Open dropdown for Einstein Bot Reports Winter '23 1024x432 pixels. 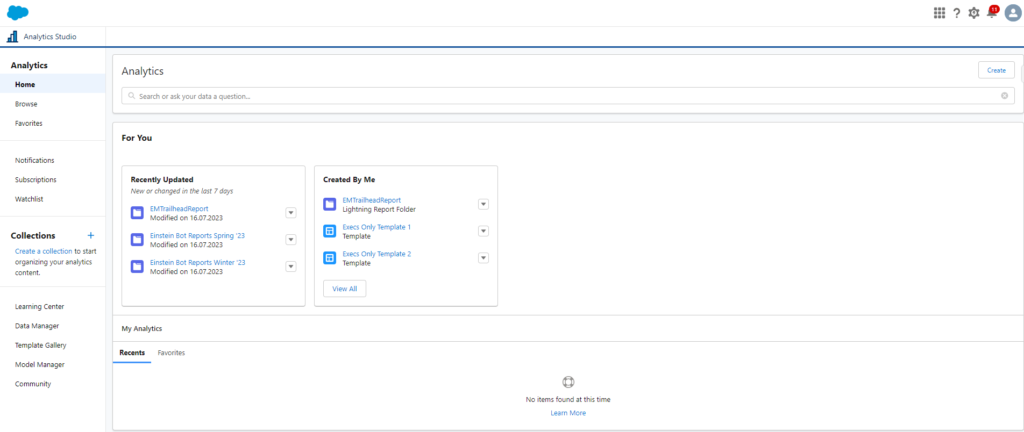click(291, 266)
